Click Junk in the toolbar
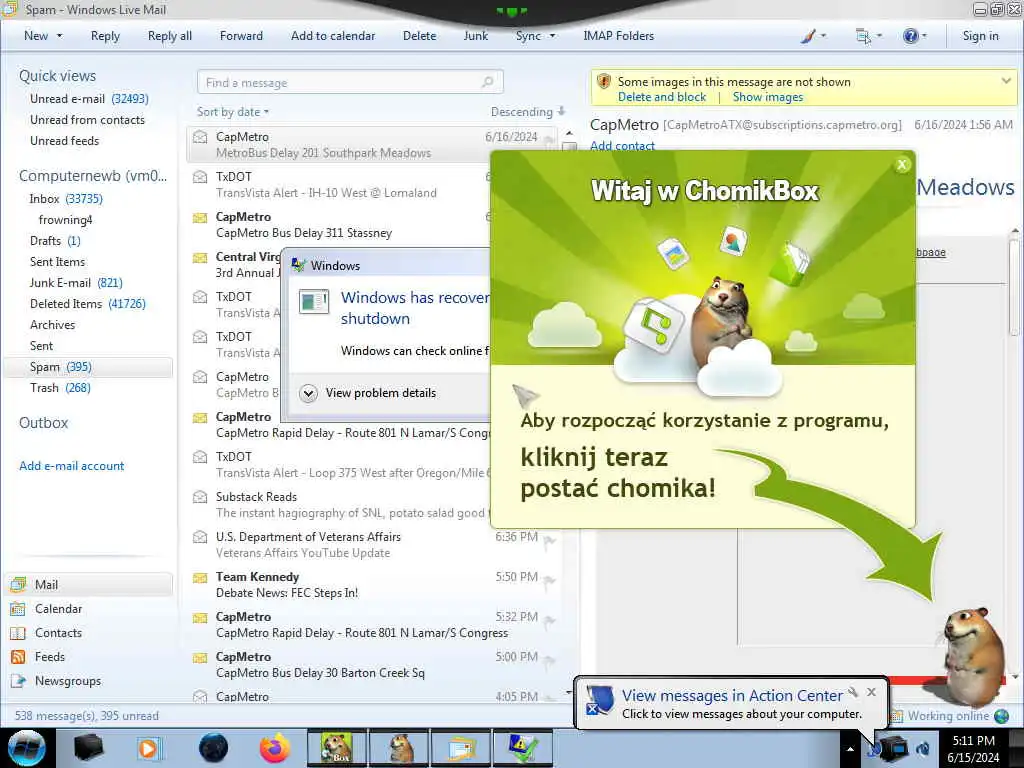Viewport: 1024px width, 768px height. point(475,36)
